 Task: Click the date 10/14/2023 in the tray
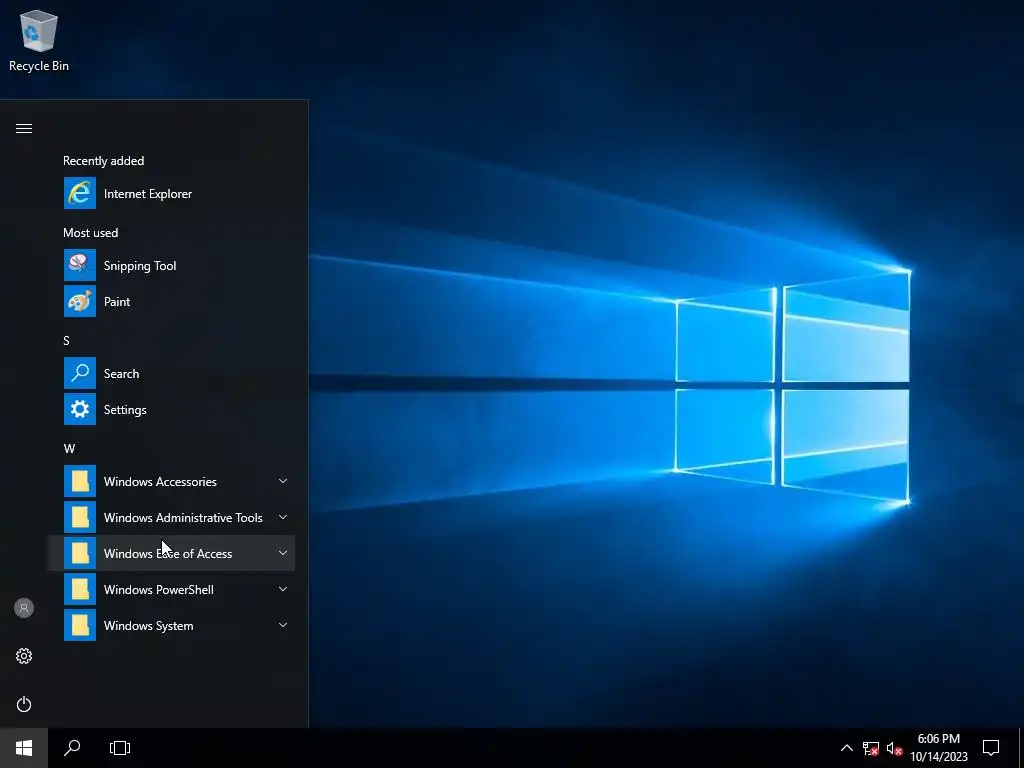point(939,757)
